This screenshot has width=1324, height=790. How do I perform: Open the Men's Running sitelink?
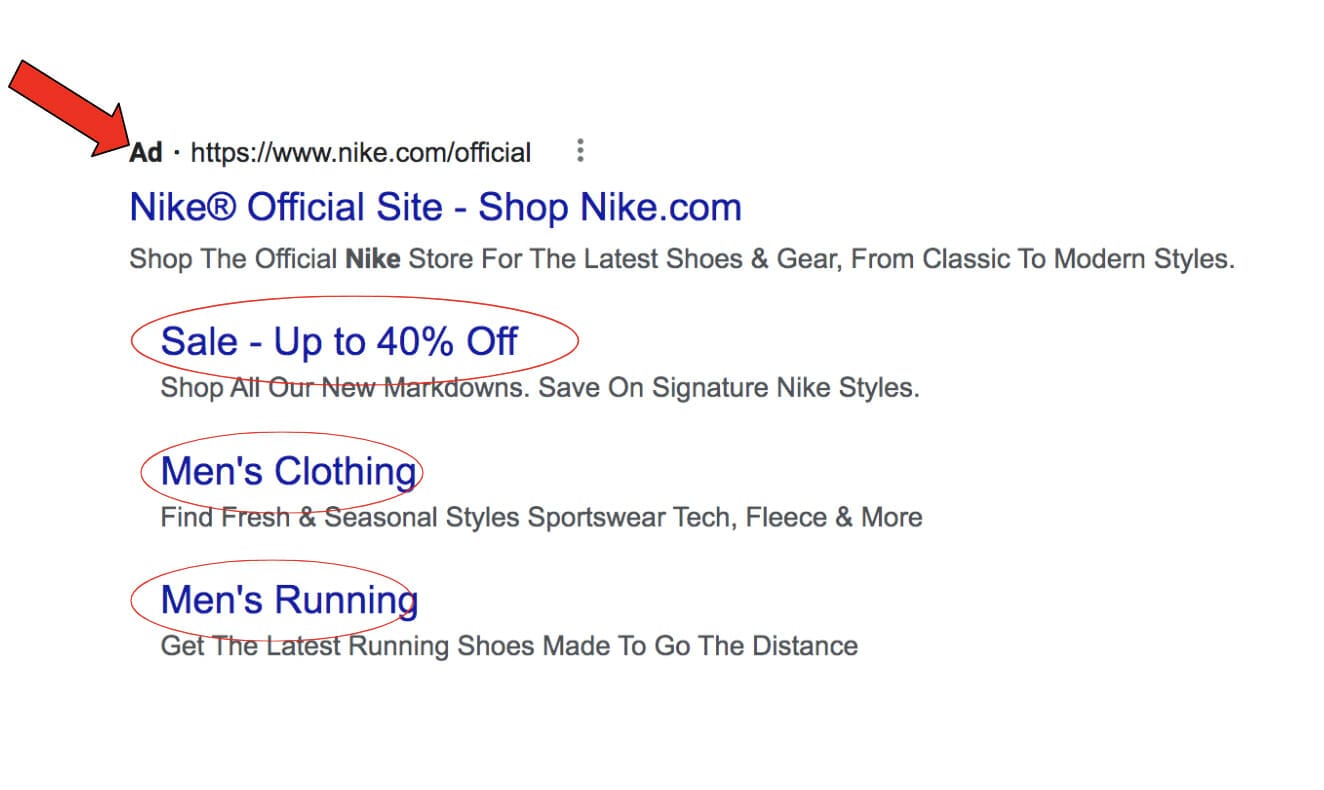pyautogui.click(x=288, y=599)
